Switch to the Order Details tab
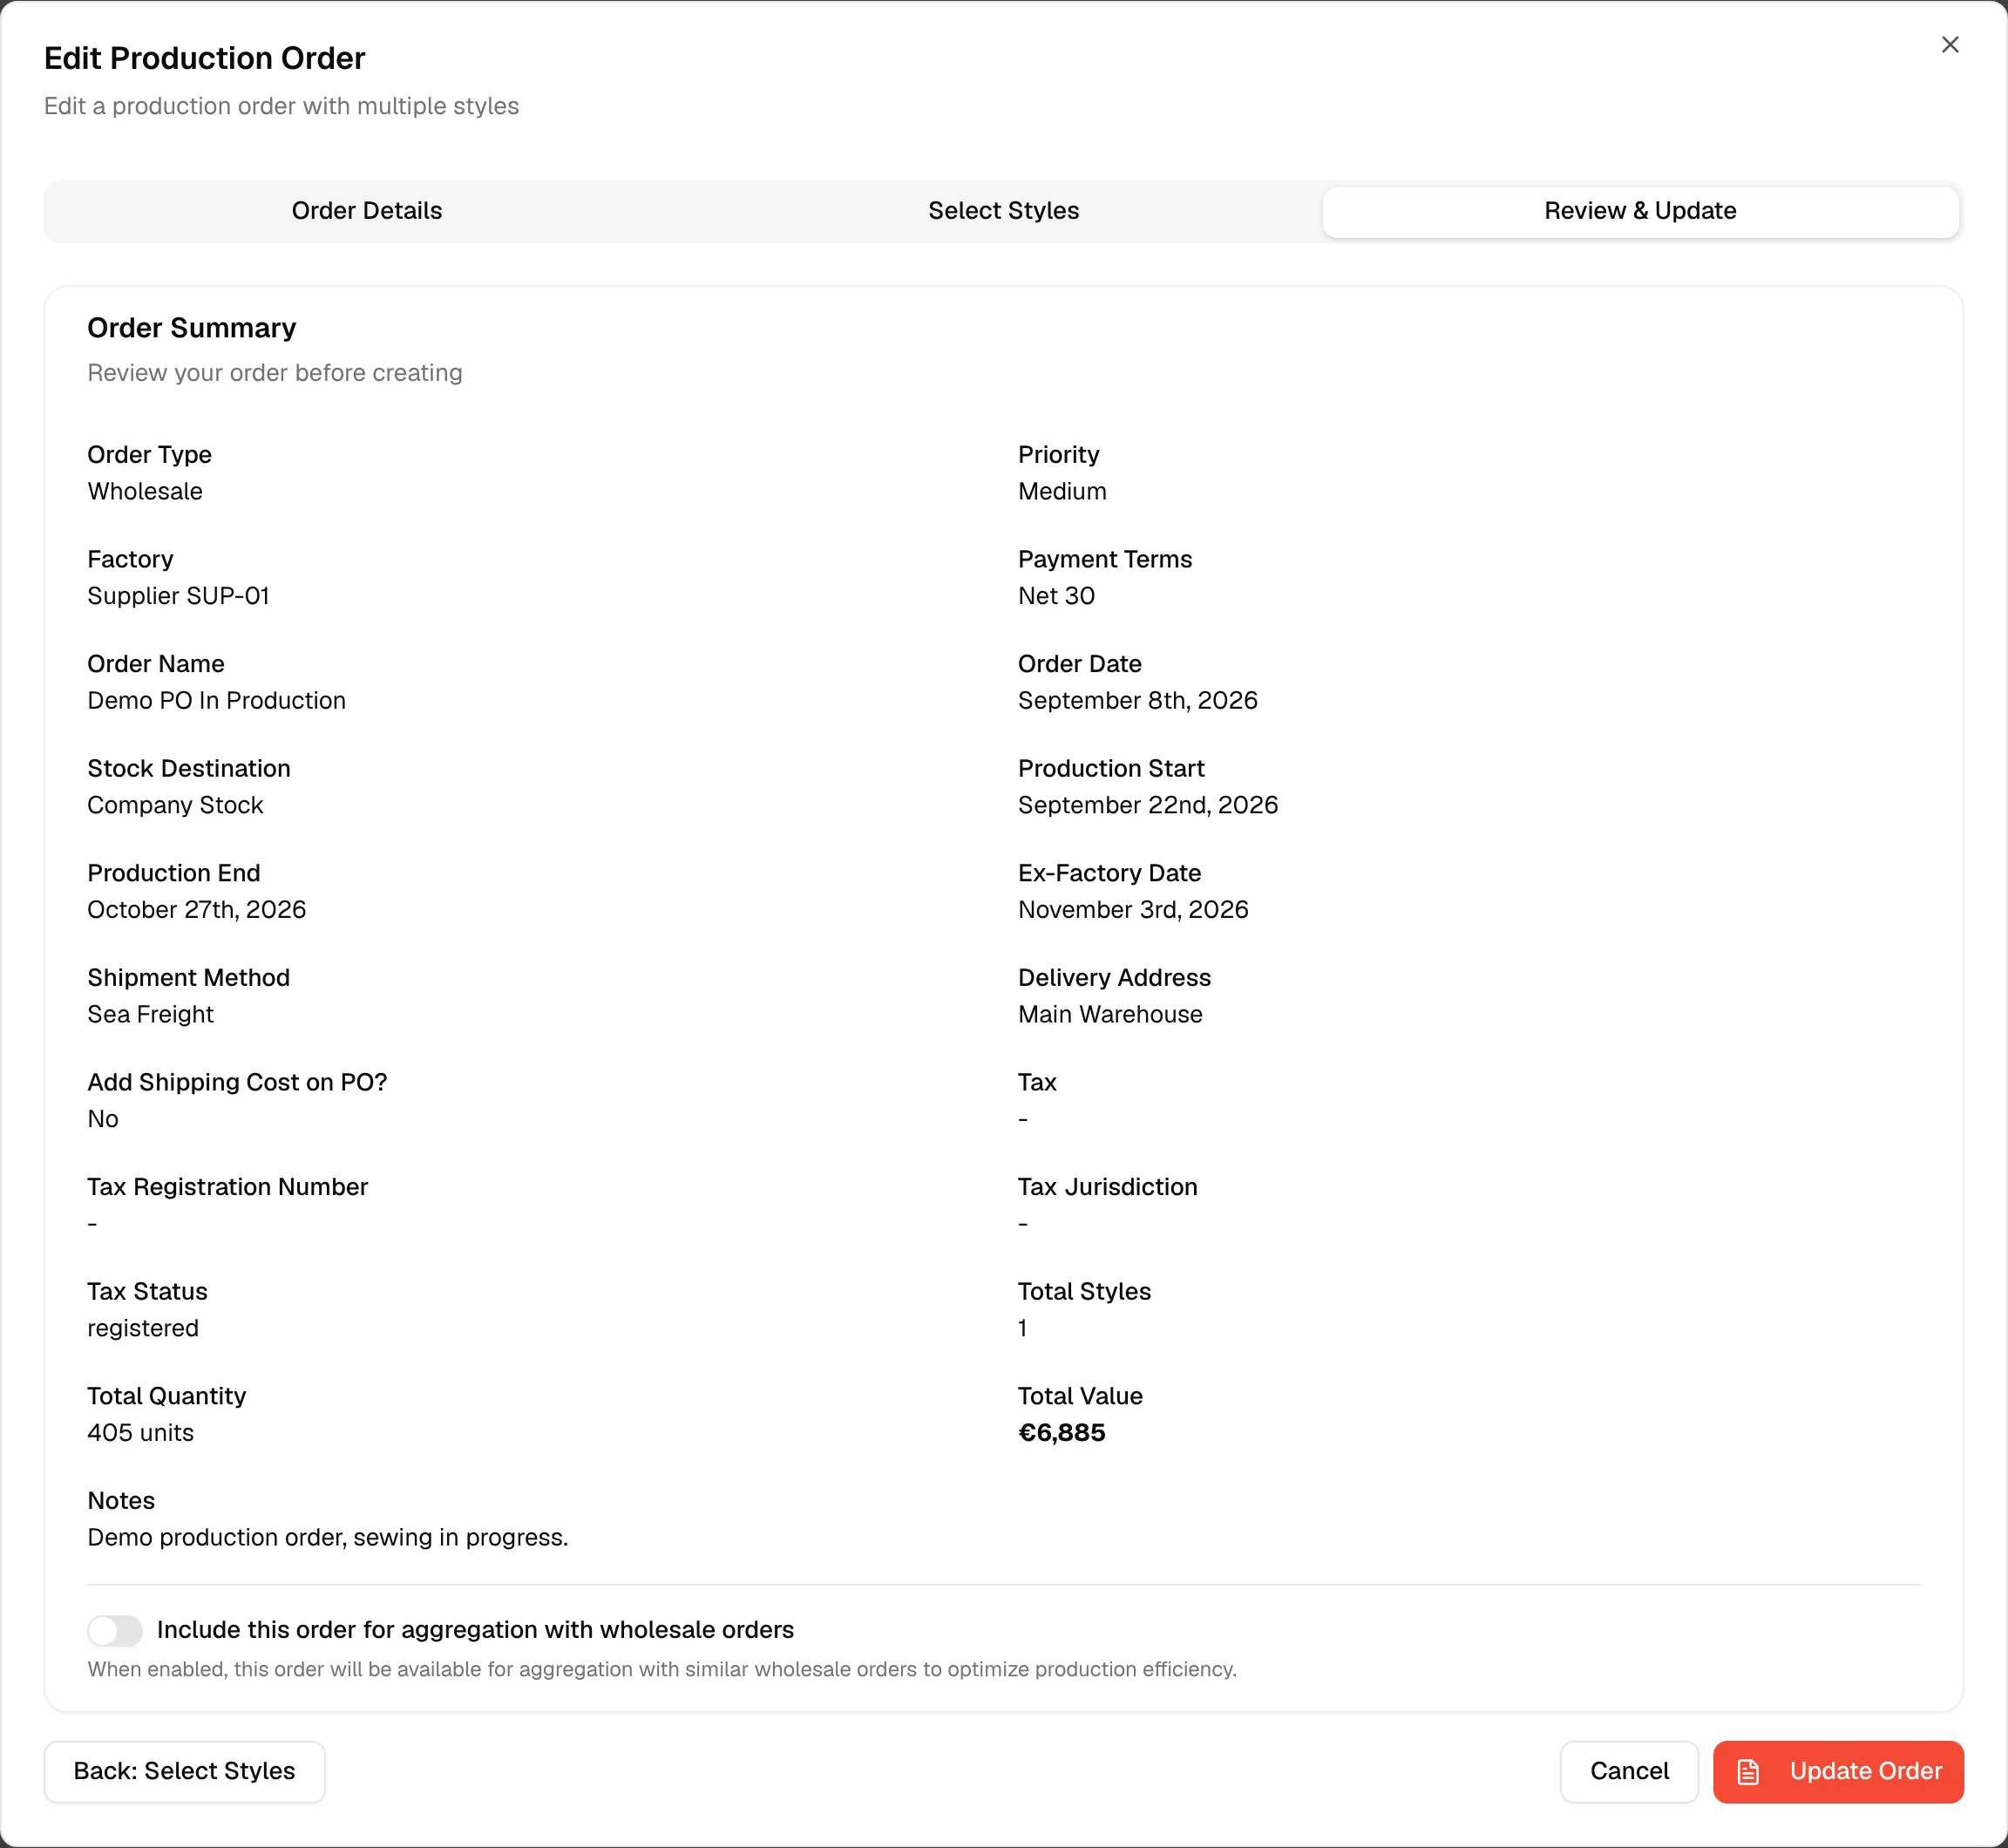2008x1848 pixels. tap(367, 211)
